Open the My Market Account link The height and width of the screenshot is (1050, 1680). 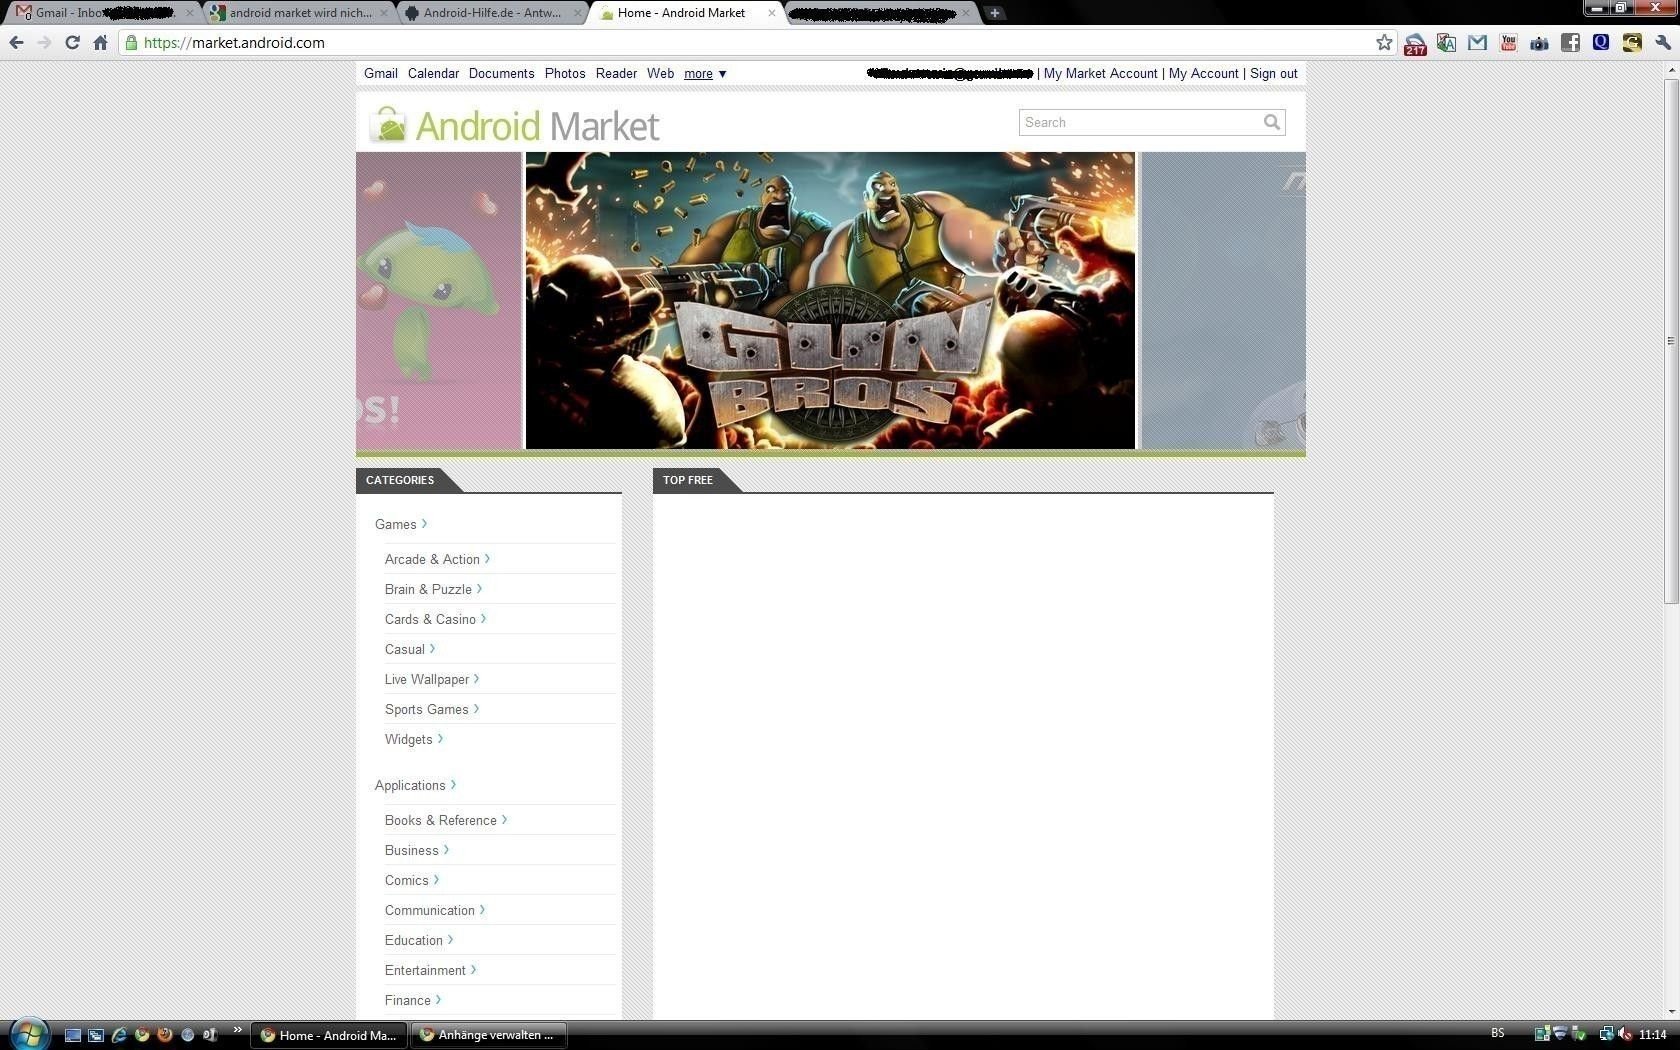click(x=1100, y=73)
